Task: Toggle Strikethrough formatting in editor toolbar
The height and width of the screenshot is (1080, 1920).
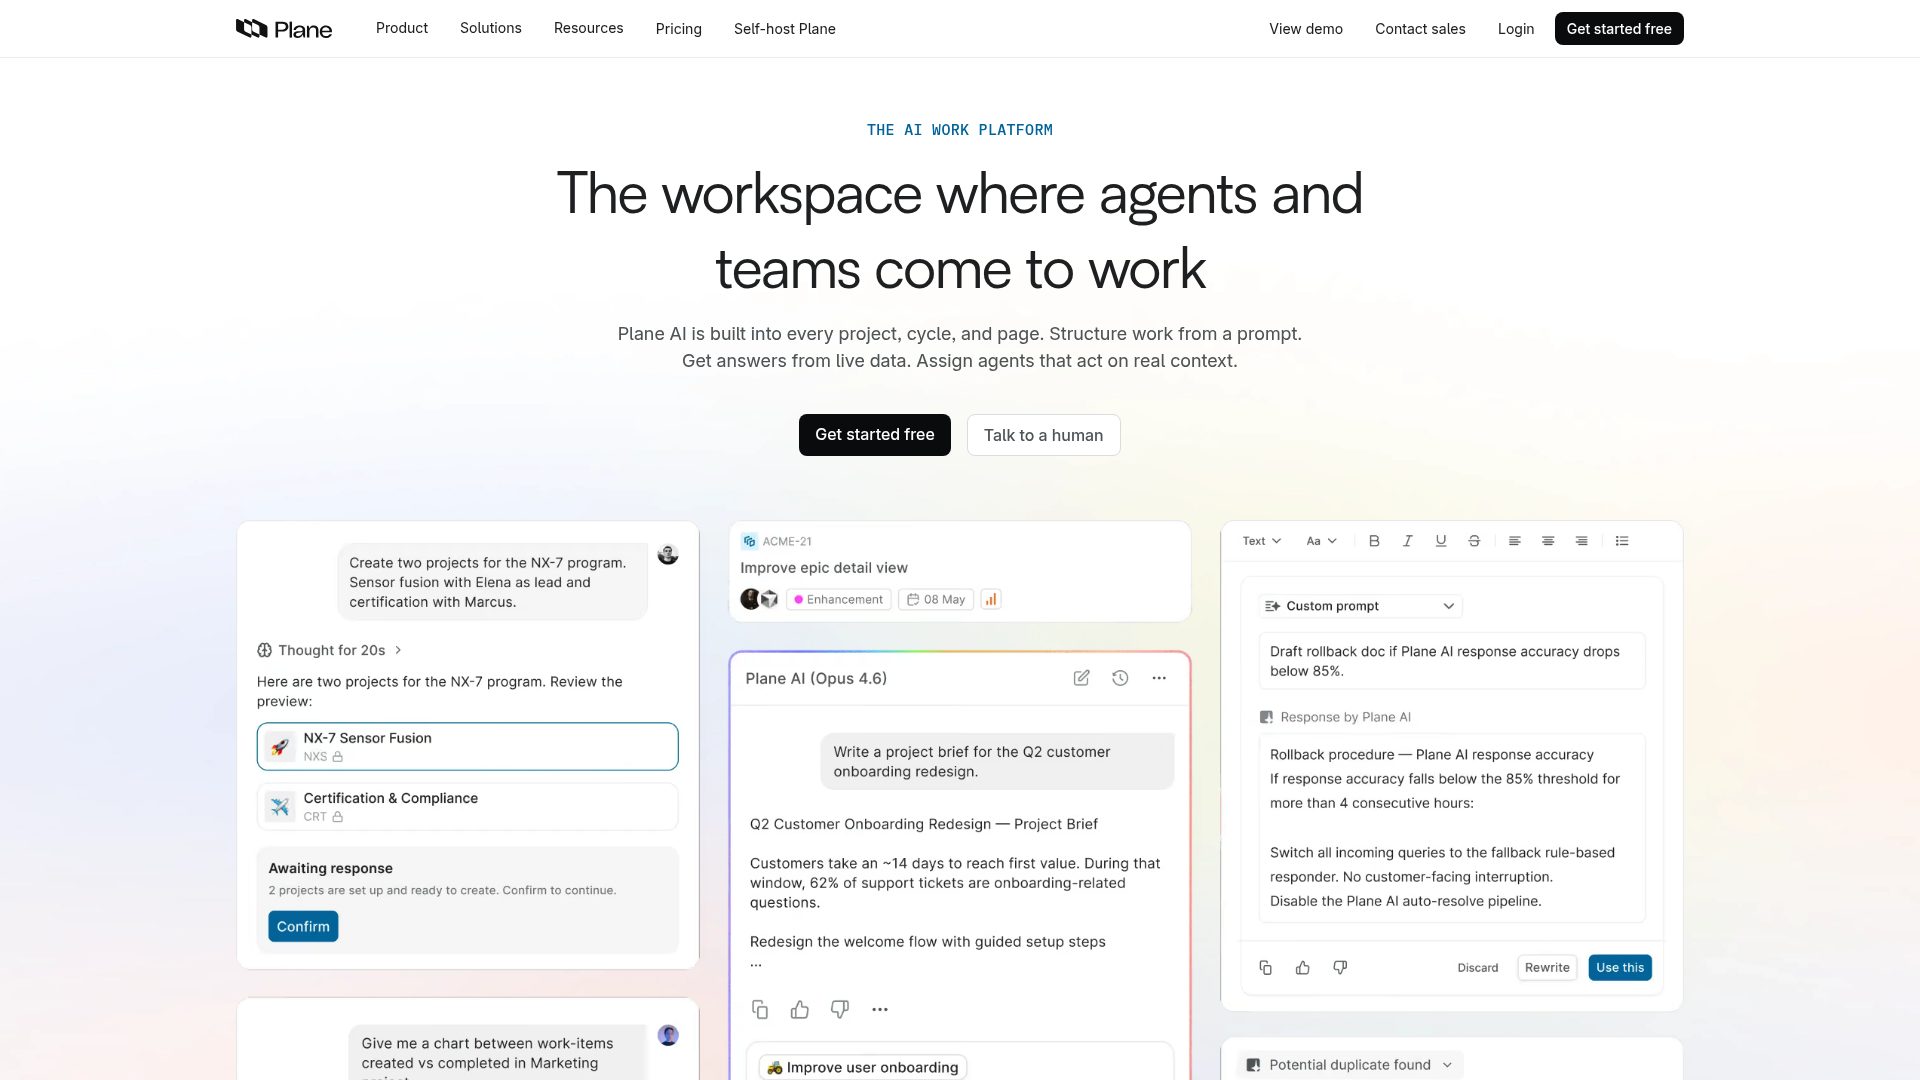Action: [1474, 541]
